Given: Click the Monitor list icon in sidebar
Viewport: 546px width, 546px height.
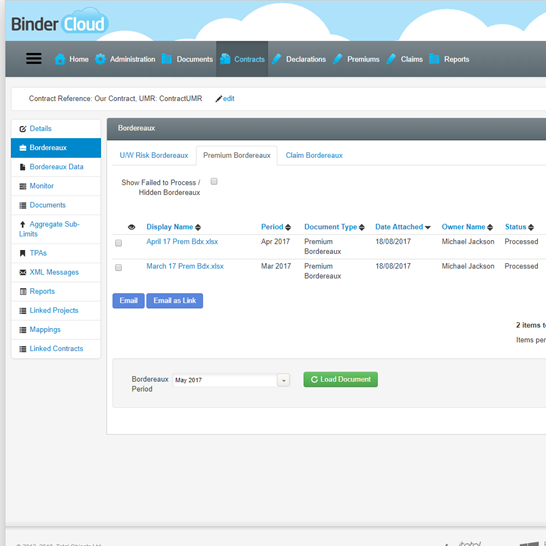Looking at the screenshot, I should click(x=23, y=186).
